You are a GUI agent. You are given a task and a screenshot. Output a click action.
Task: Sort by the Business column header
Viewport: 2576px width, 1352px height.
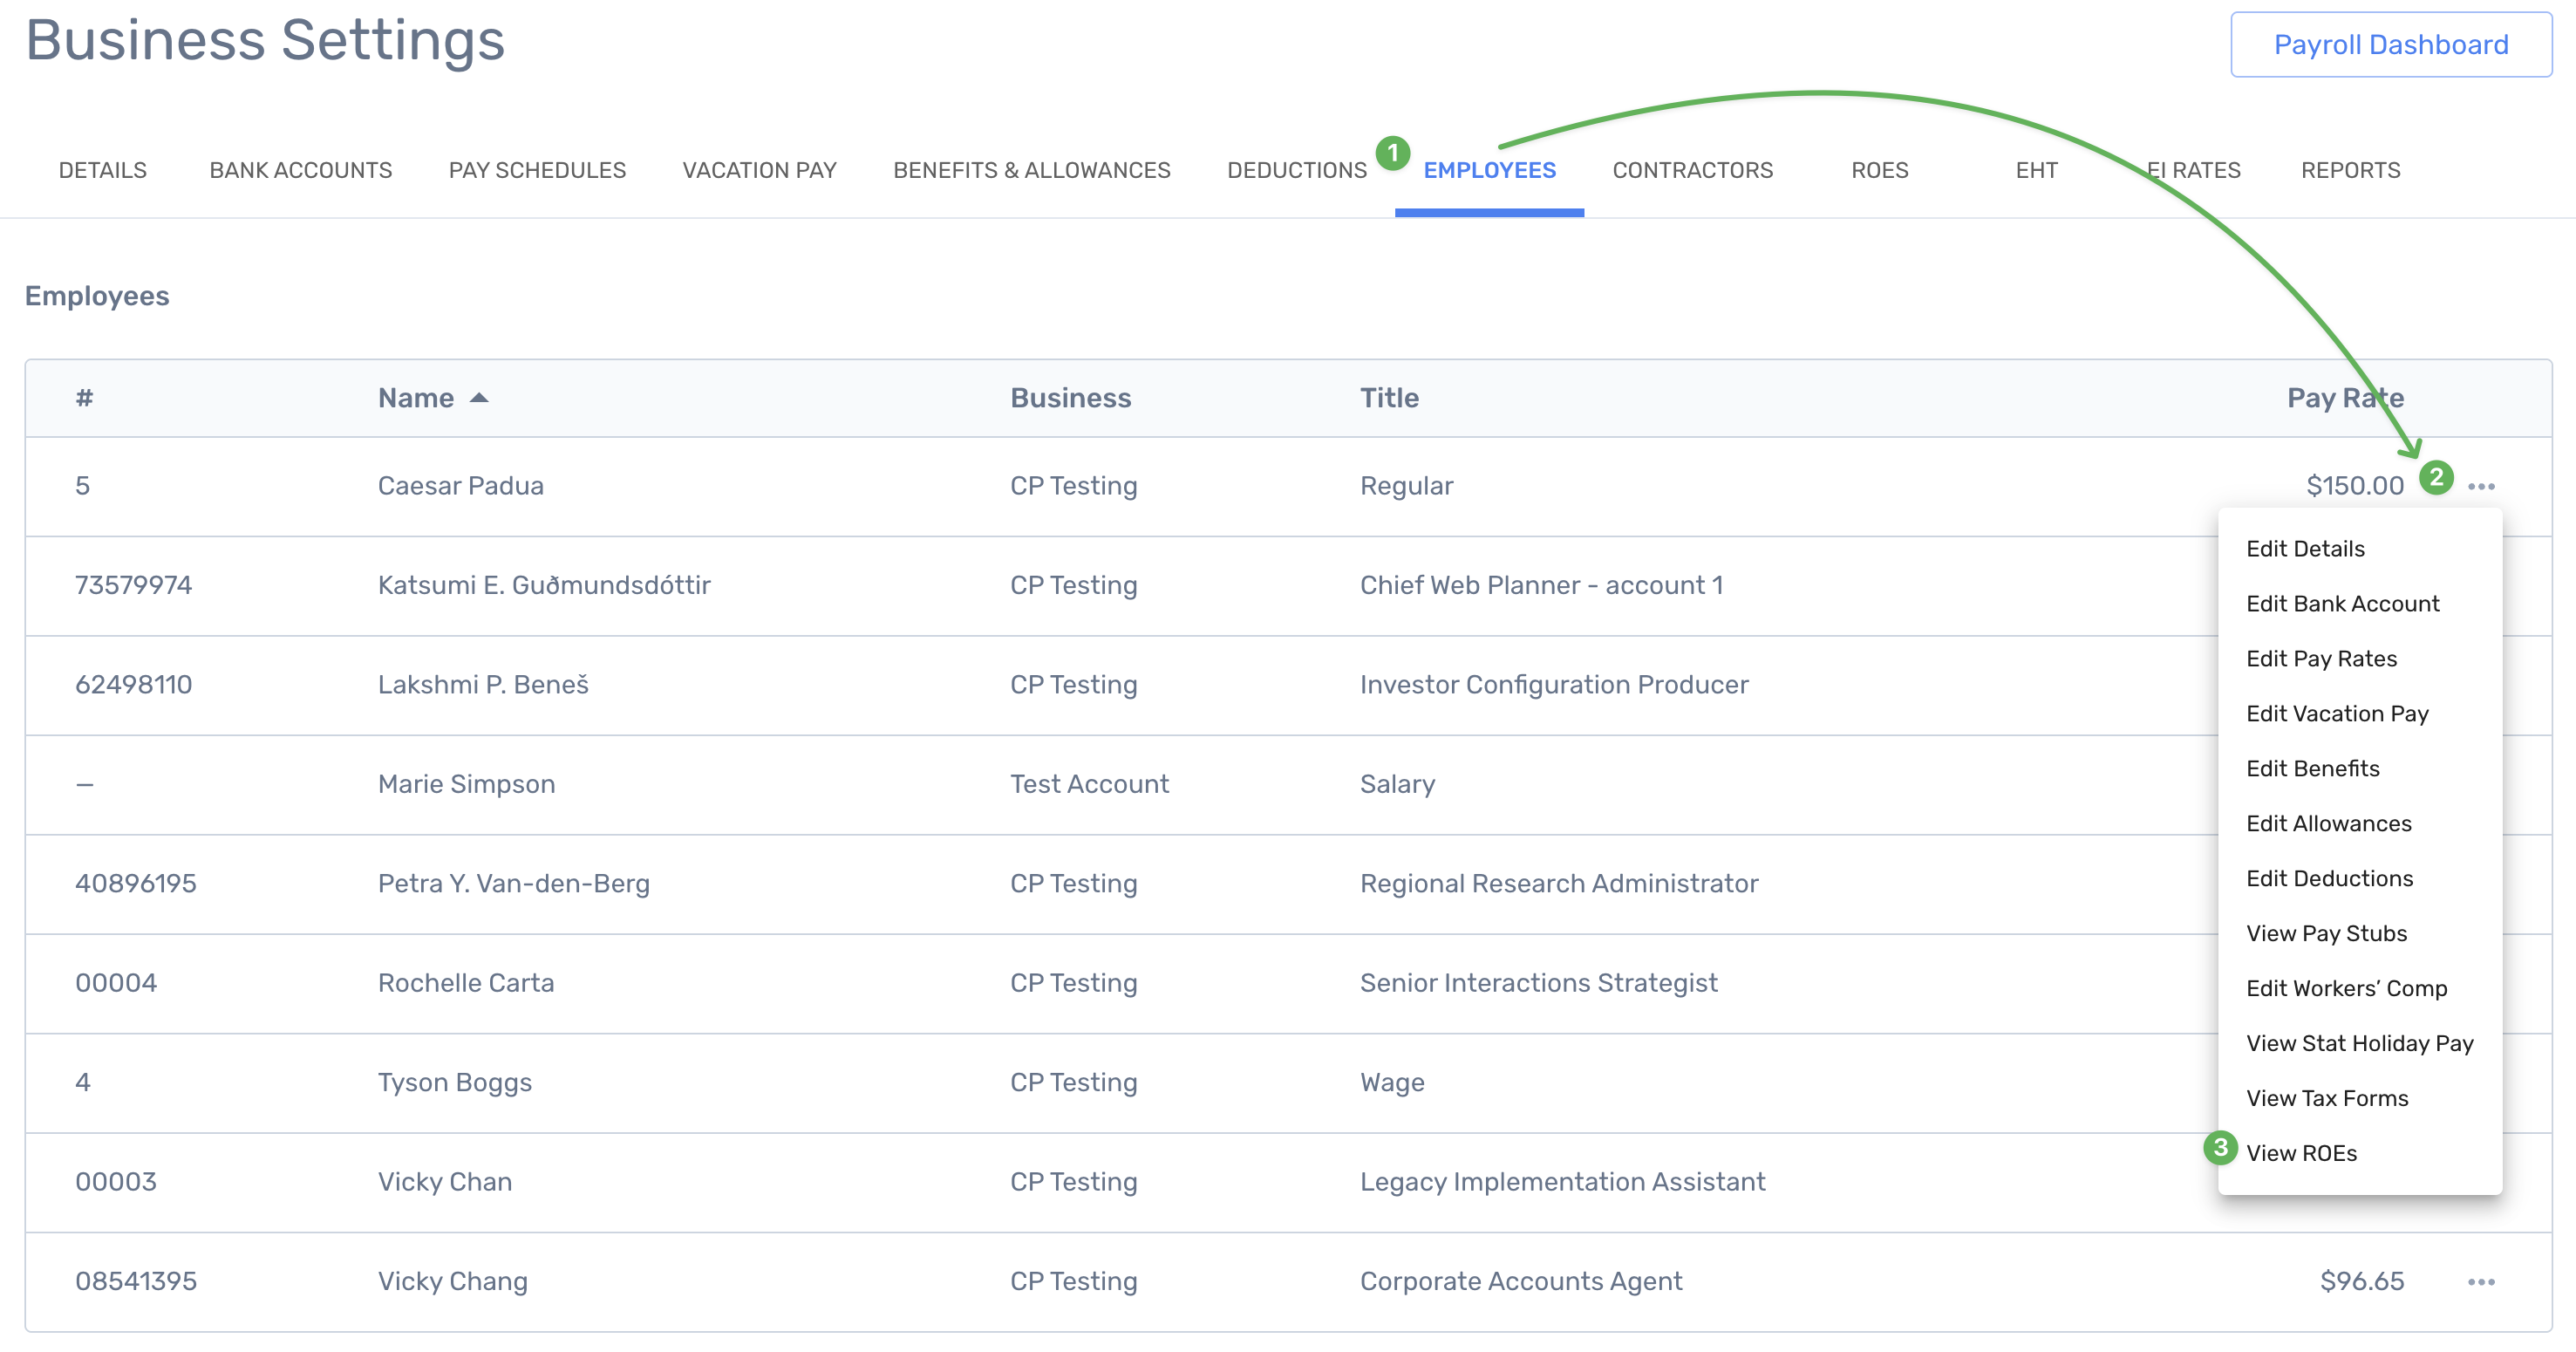coord(1070,398)
